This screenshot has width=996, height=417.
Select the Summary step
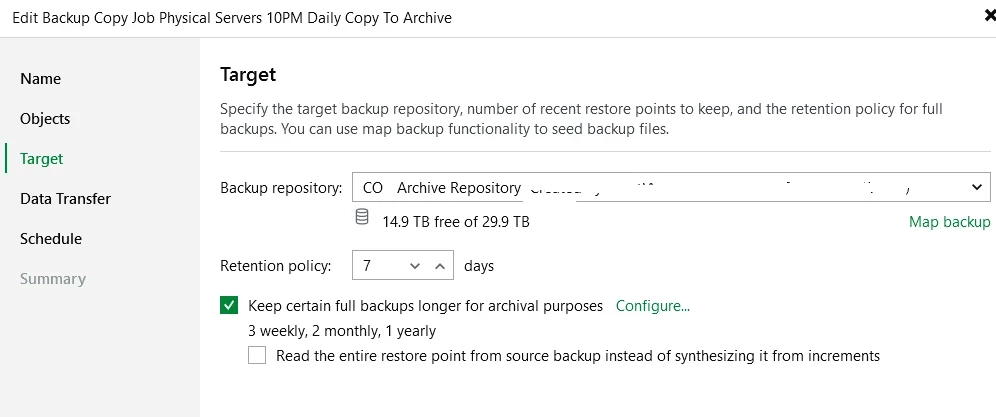(53, 279)
